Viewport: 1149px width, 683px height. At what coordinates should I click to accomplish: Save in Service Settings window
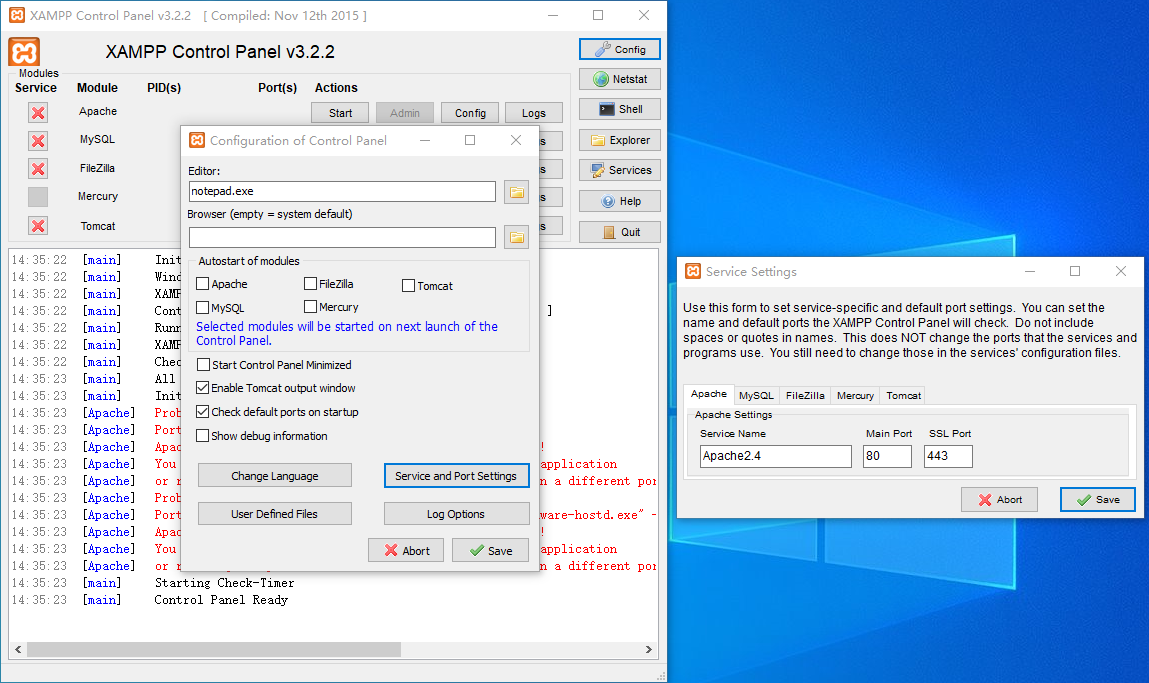point(1097,499)
